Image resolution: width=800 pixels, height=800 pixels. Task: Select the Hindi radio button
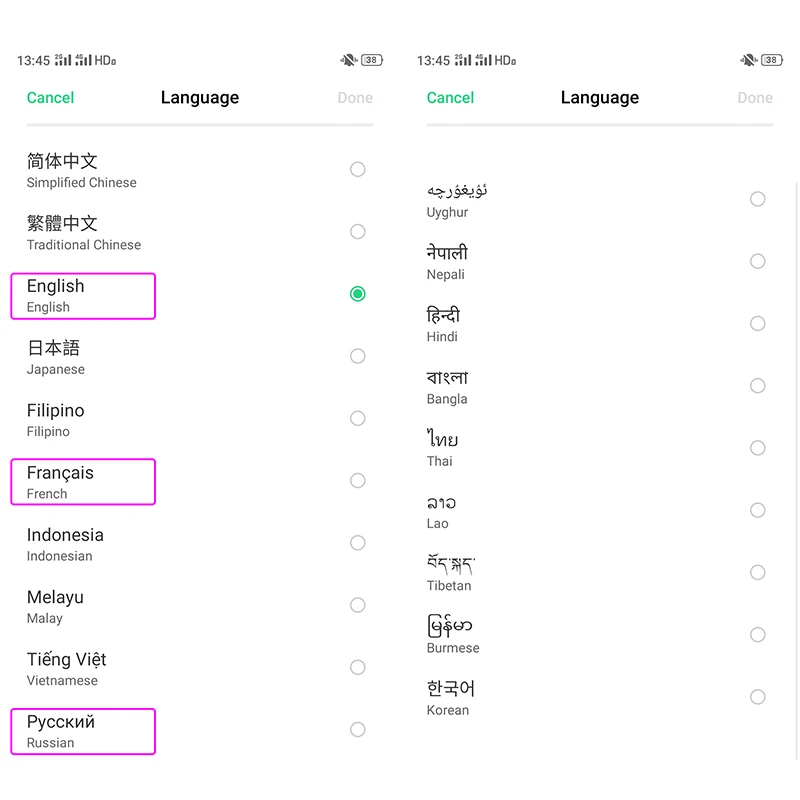pos(757,324)
